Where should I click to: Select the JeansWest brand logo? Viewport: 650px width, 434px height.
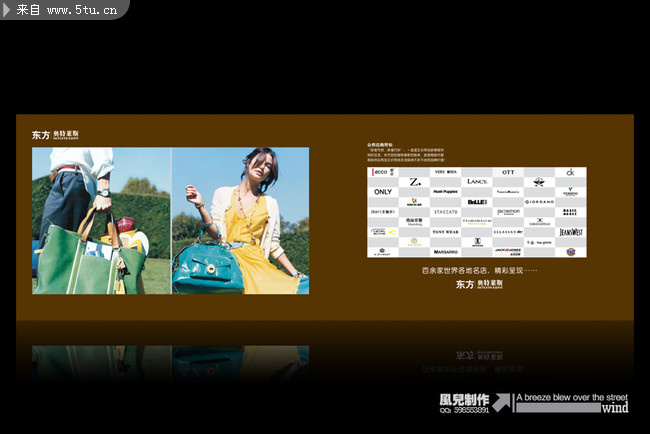tap(570, 232)
